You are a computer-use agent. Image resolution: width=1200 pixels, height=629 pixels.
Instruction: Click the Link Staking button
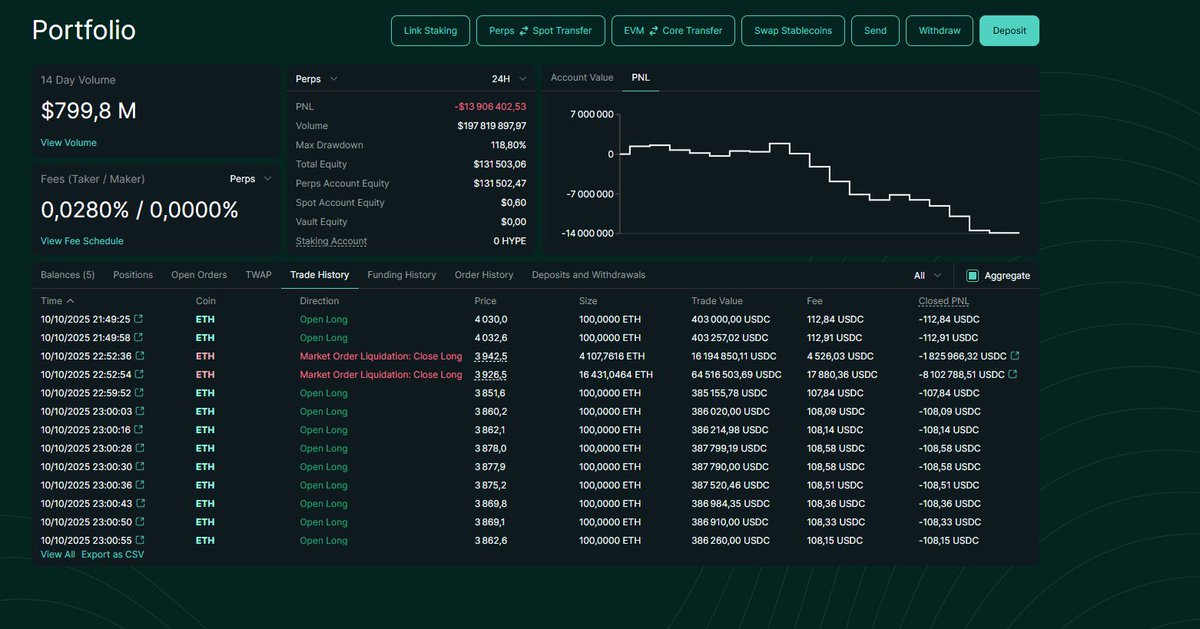[430, 31]
